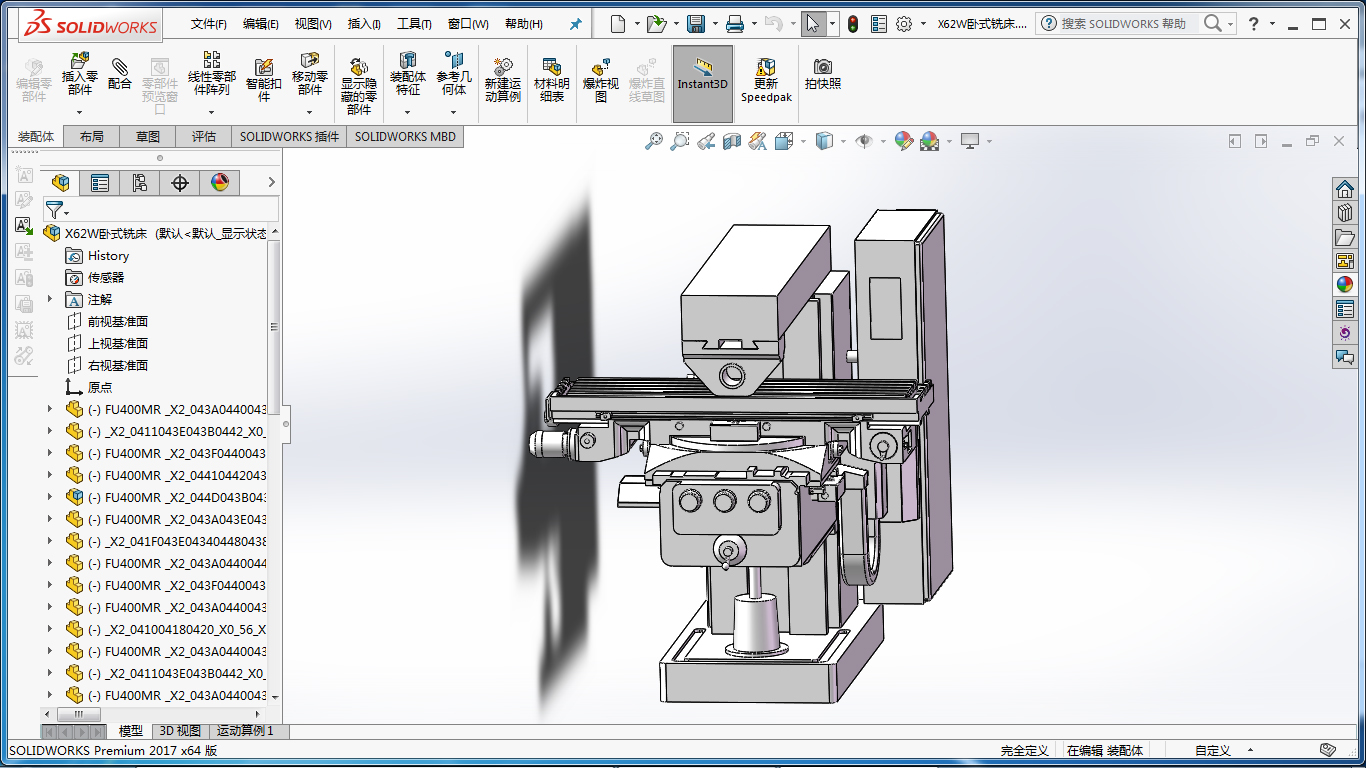The width and height of the screenshot is (1366, 768).
Task: Open the 文件(F) menu
Action: coord(208,24)
